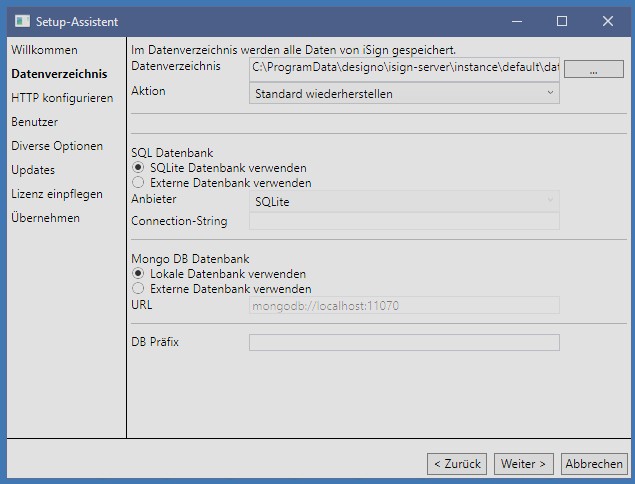
Task: Switch to Diverse Optionen step
Action: pyautogui.click(x=57, y=146)
